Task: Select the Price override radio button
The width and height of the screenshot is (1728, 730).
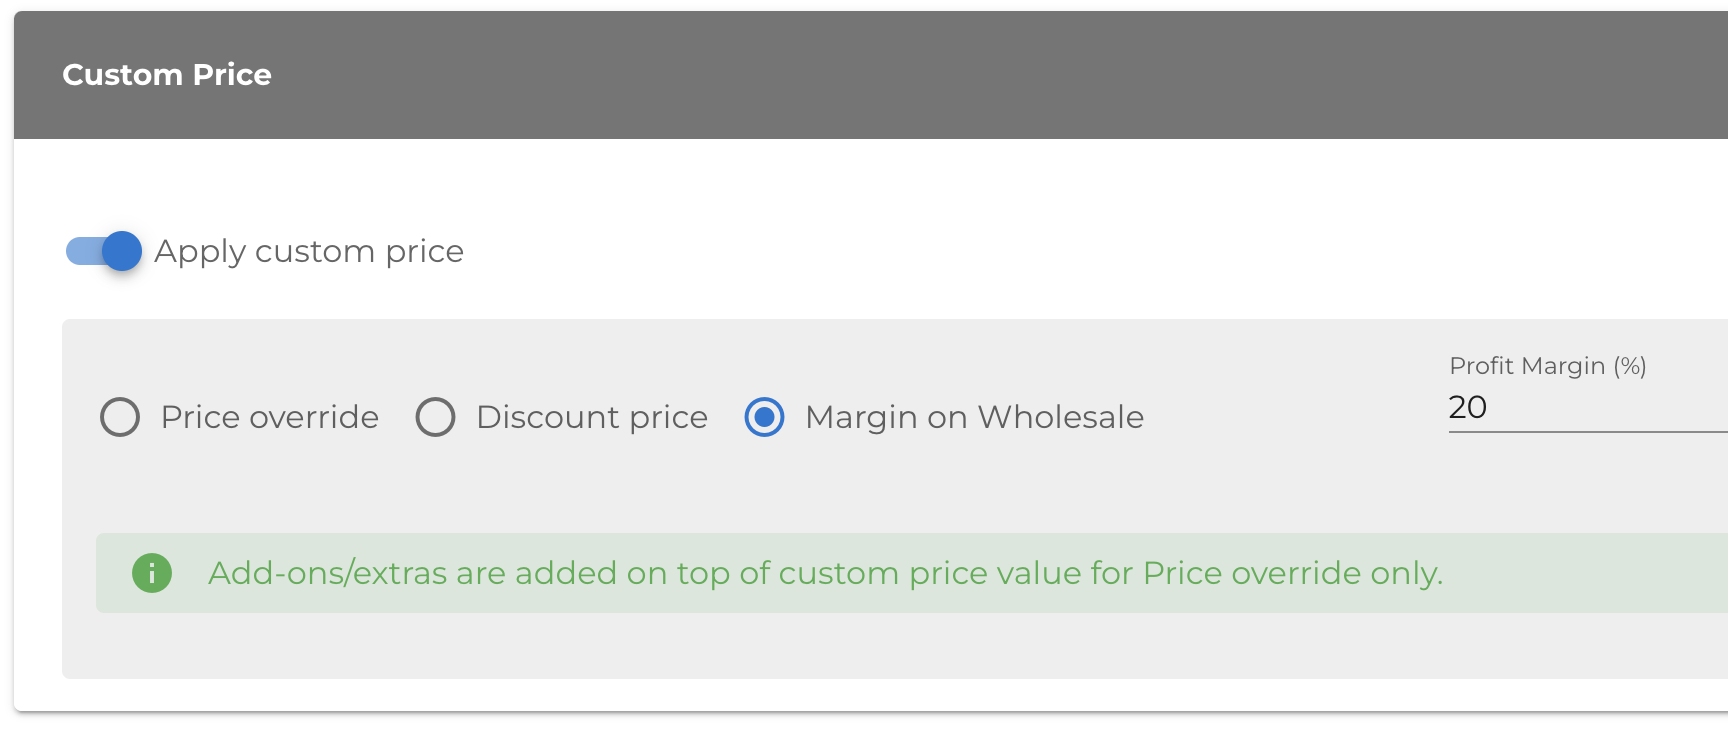Action: (120, 417)
